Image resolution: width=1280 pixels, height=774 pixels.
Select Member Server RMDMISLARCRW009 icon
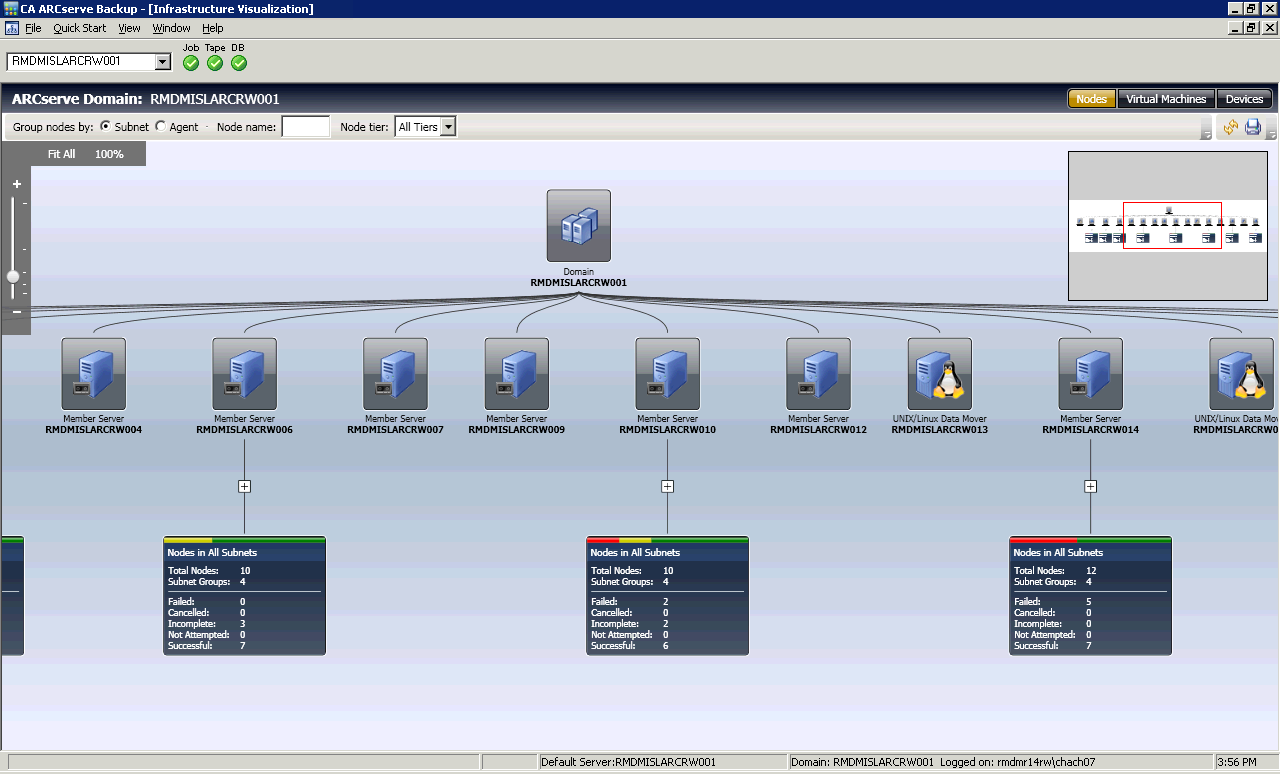pos(516,373)
